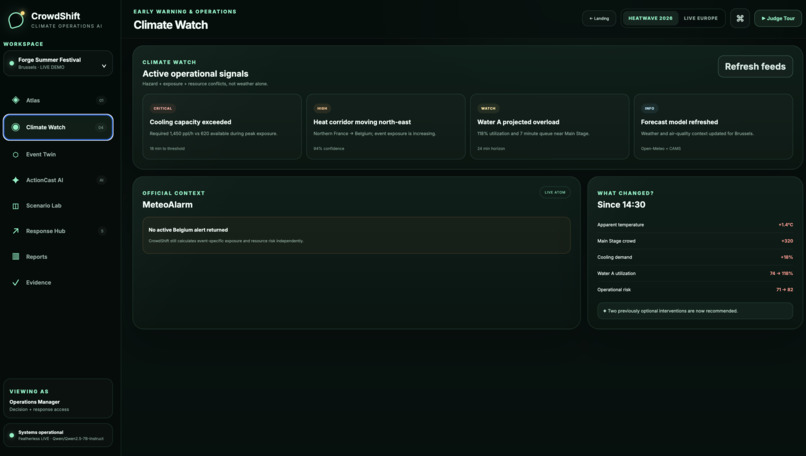Click the 94% confidence text

click(329, 149)
